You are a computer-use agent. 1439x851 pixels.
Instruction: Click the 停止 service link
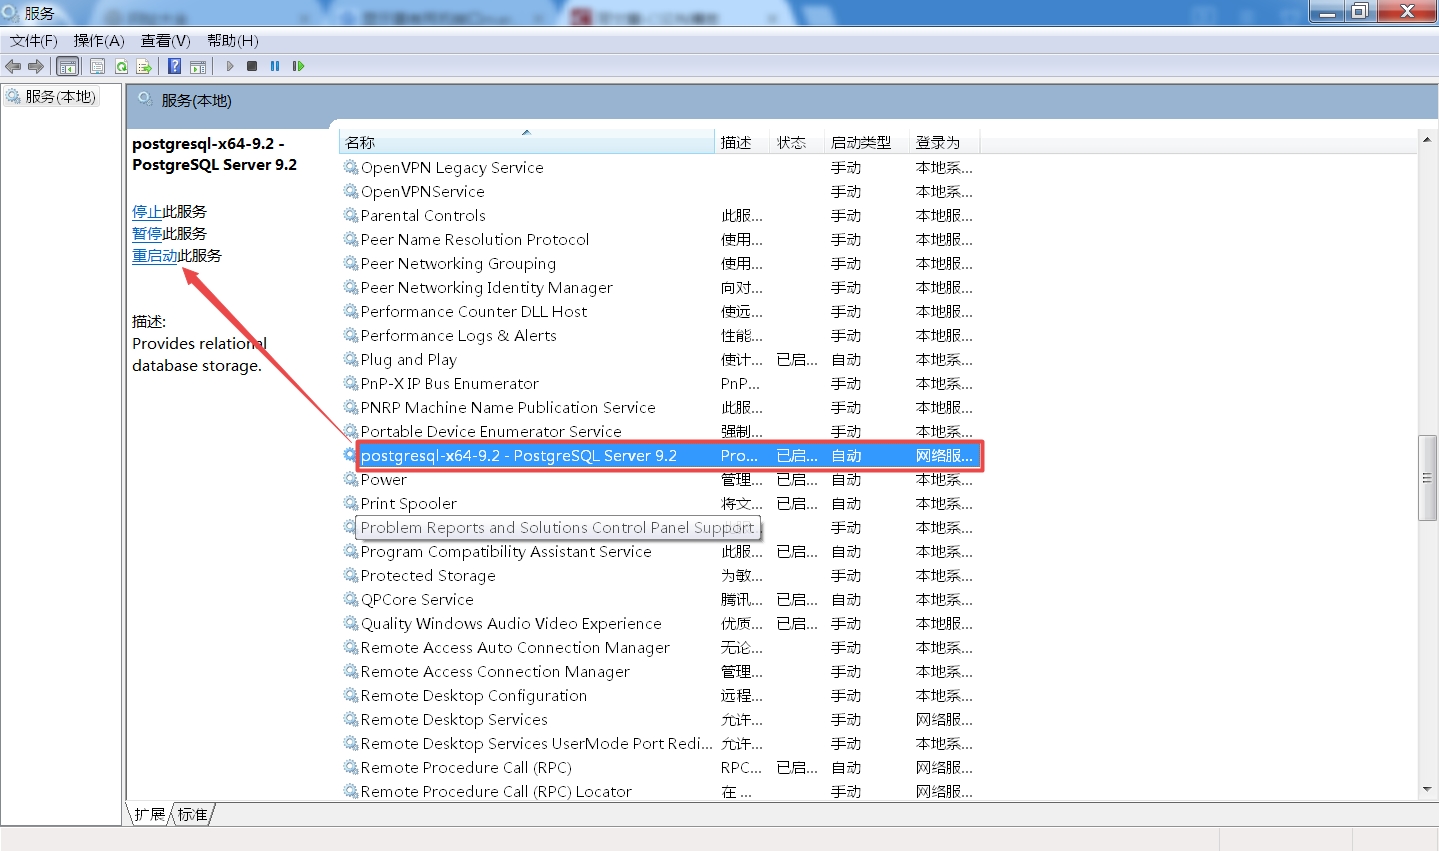coord(146,211)
